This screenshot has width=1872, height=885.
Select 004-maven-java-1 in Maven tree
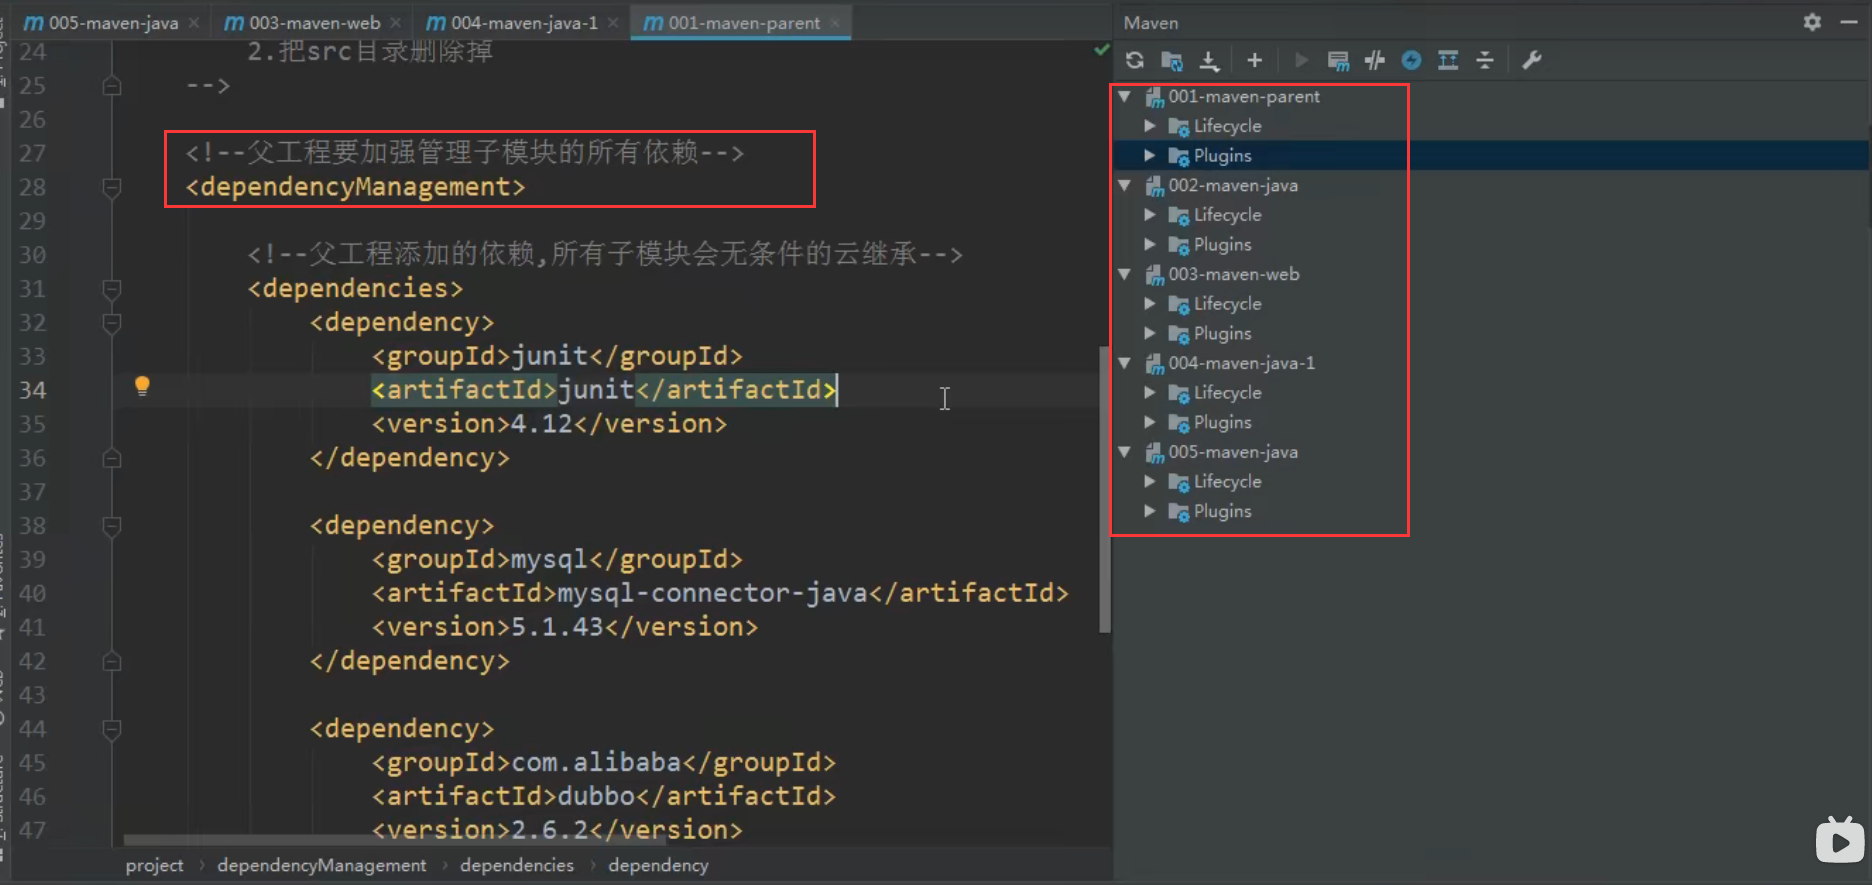1241,363
